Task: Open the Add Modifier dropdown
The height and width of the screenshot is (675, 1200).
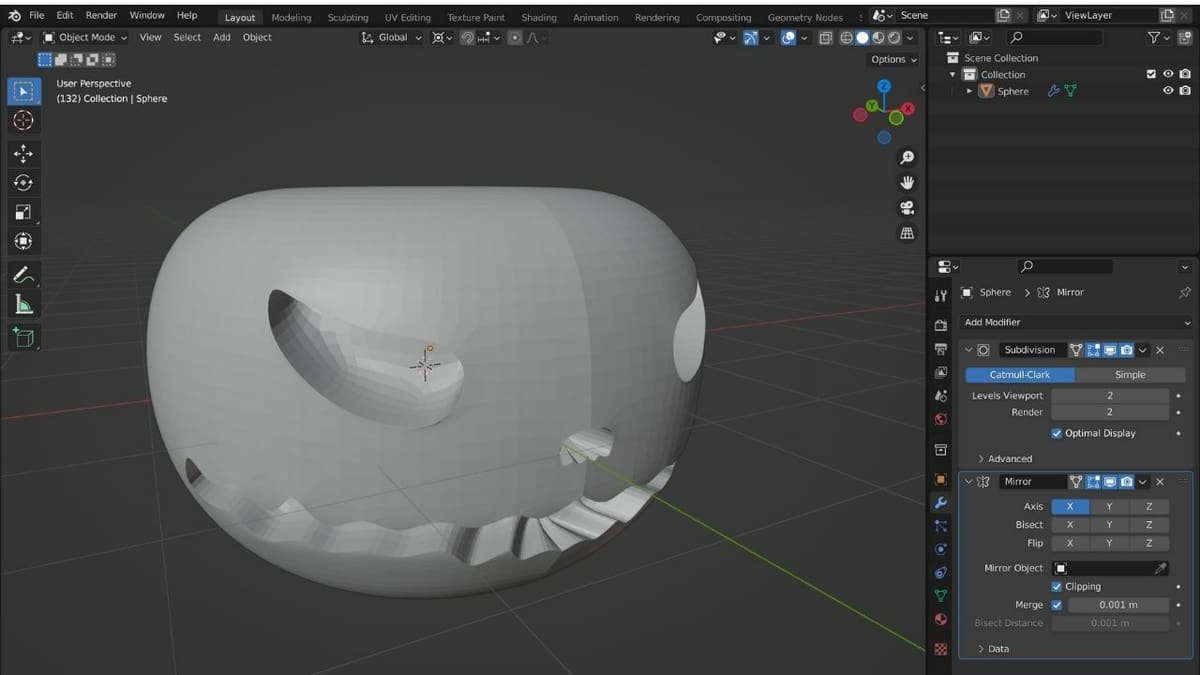Action: pos(1076,322)
